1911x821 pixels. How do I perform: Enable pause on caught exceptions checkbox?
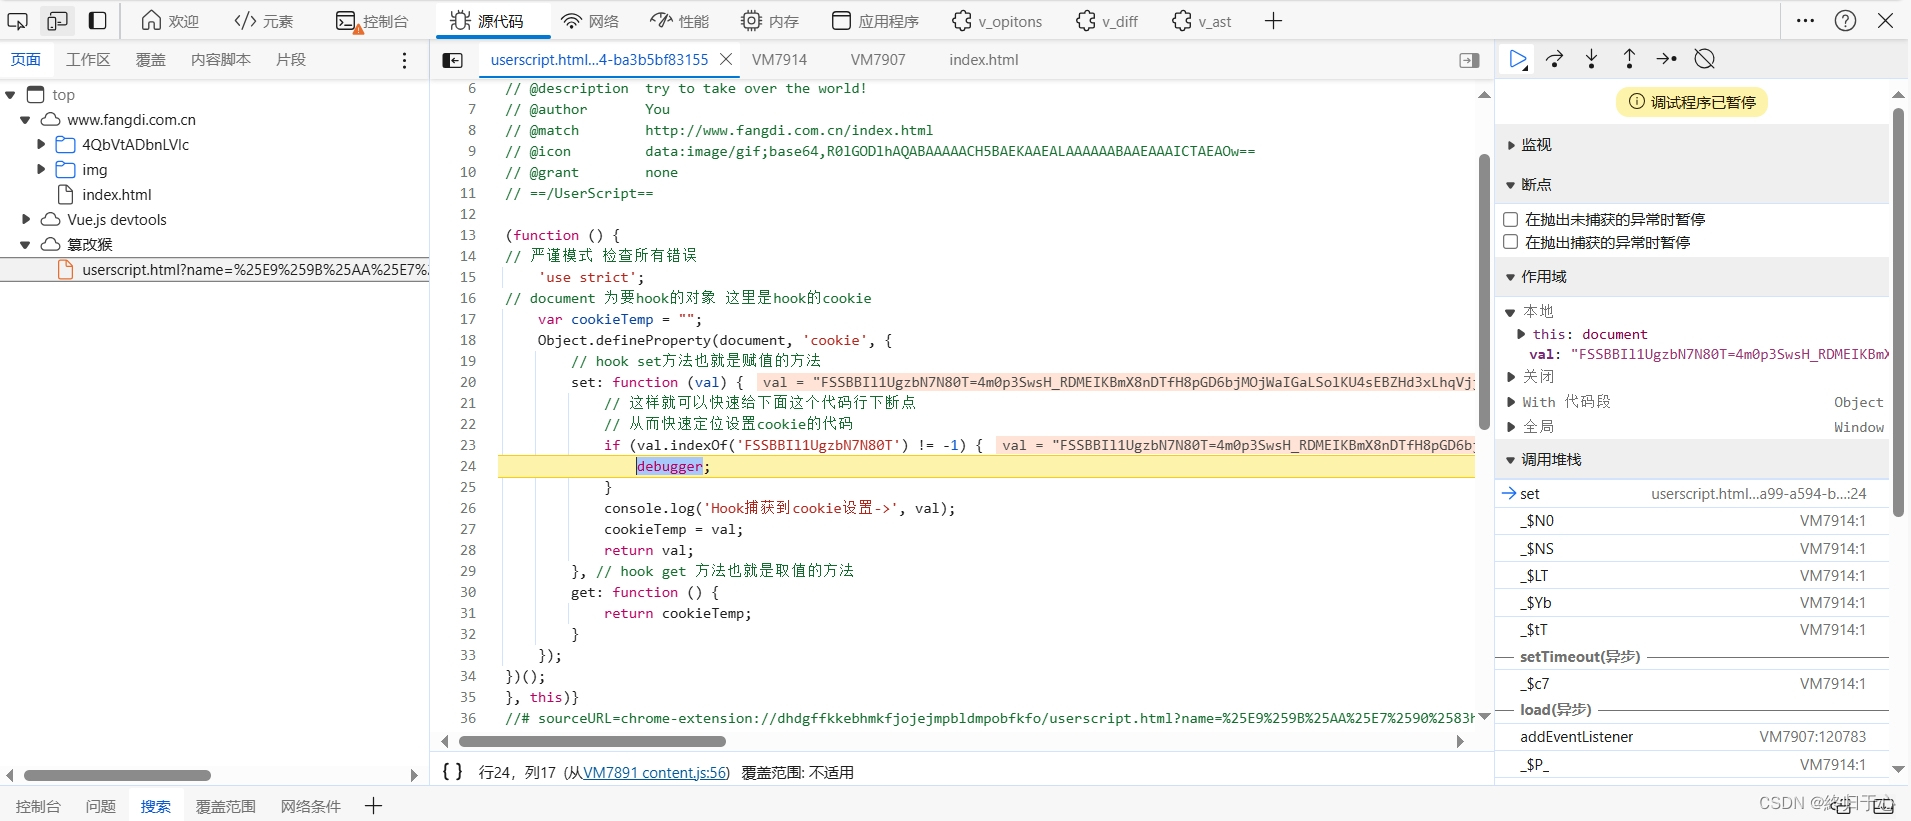click(x=1510, y=242)
